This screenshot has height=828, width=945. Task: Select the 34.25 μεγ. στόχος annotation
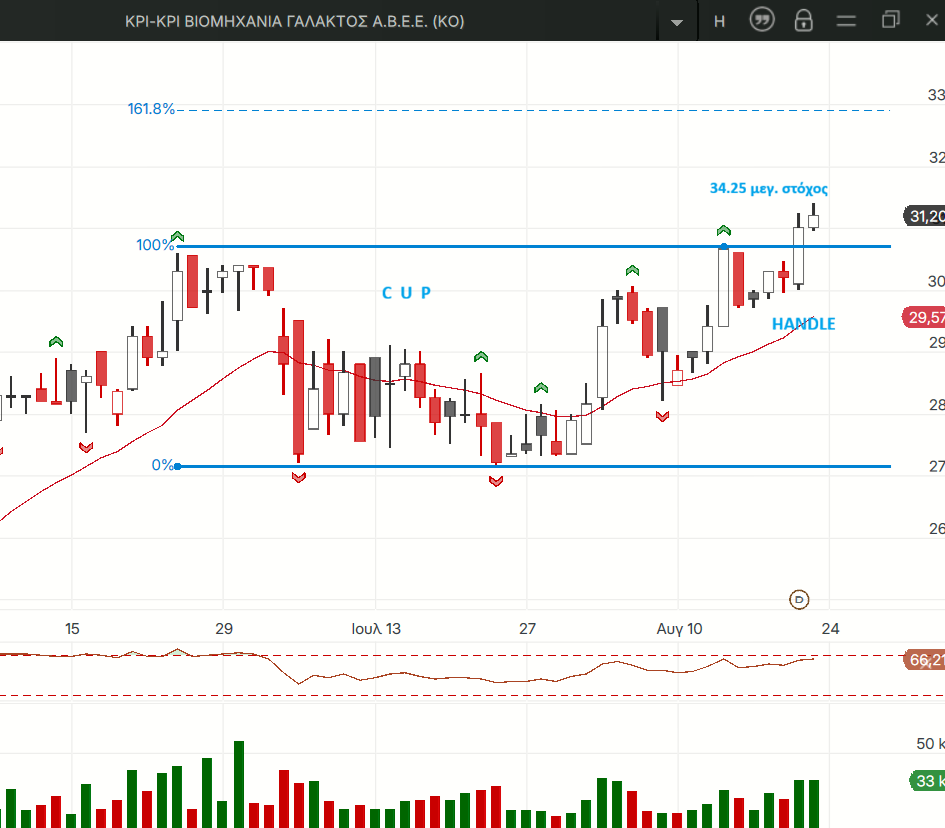tap(768, 189)
